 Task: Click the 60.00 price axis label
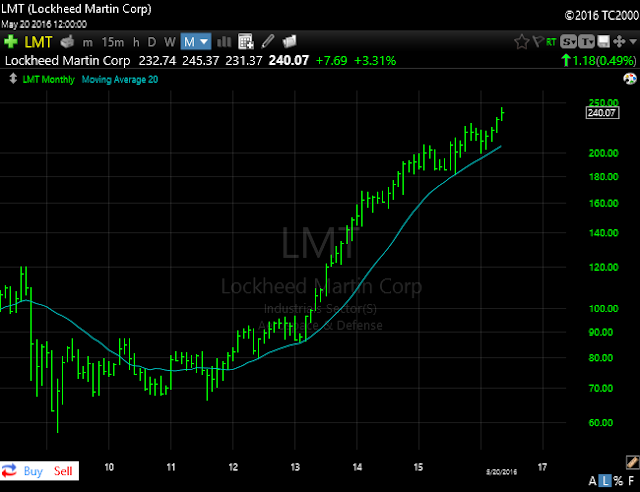(601, 423)
